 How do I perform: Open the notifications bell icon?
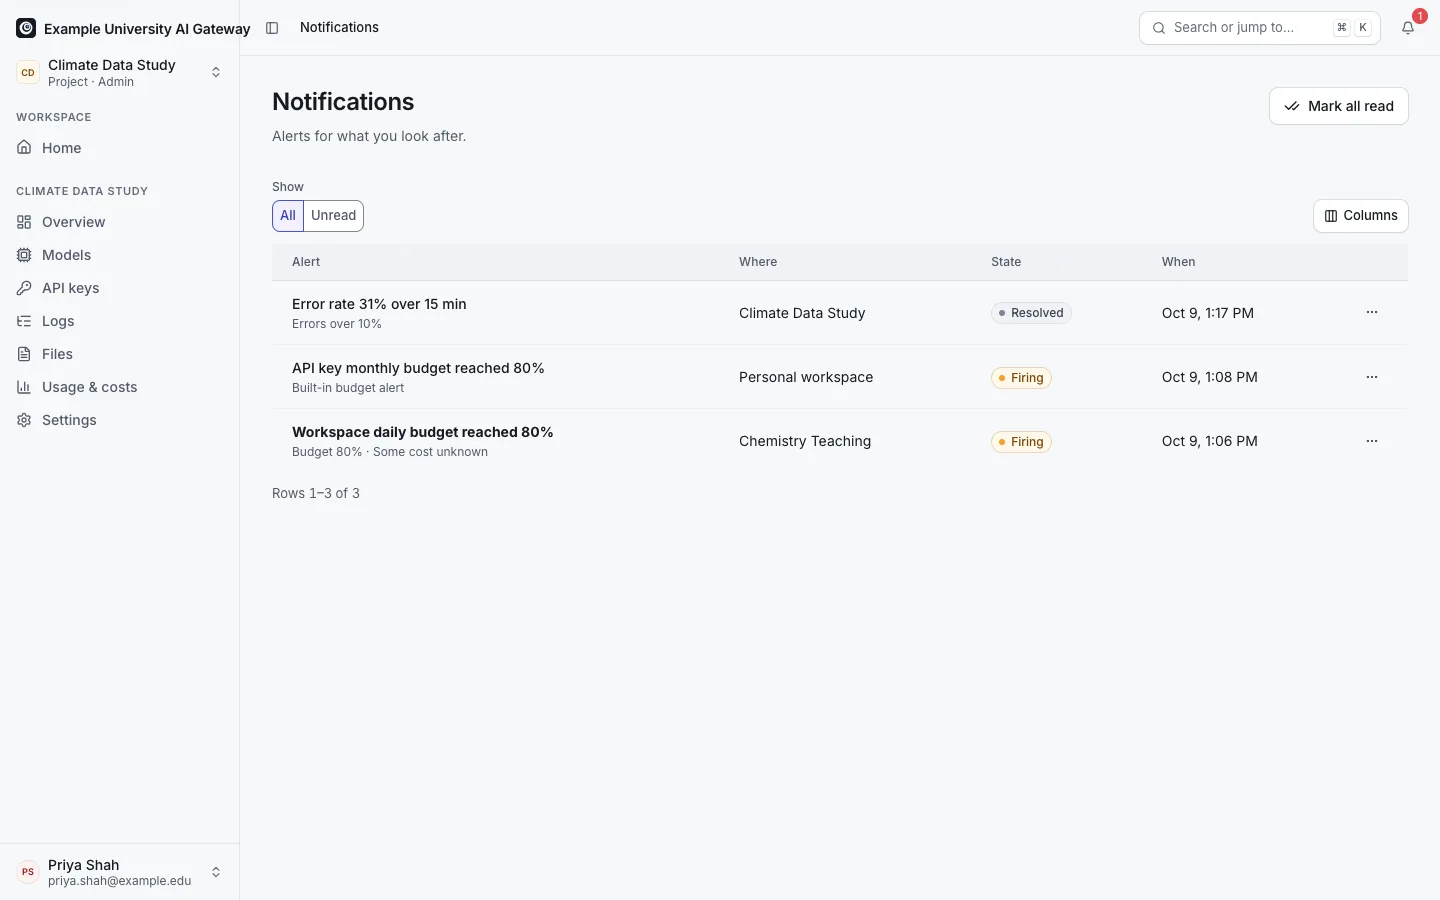point(1408,28)
